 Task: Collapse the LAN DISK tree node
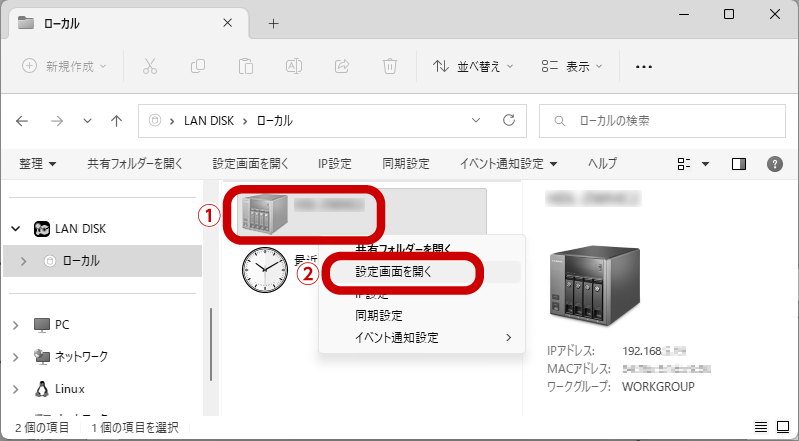(x=15, y=229)
